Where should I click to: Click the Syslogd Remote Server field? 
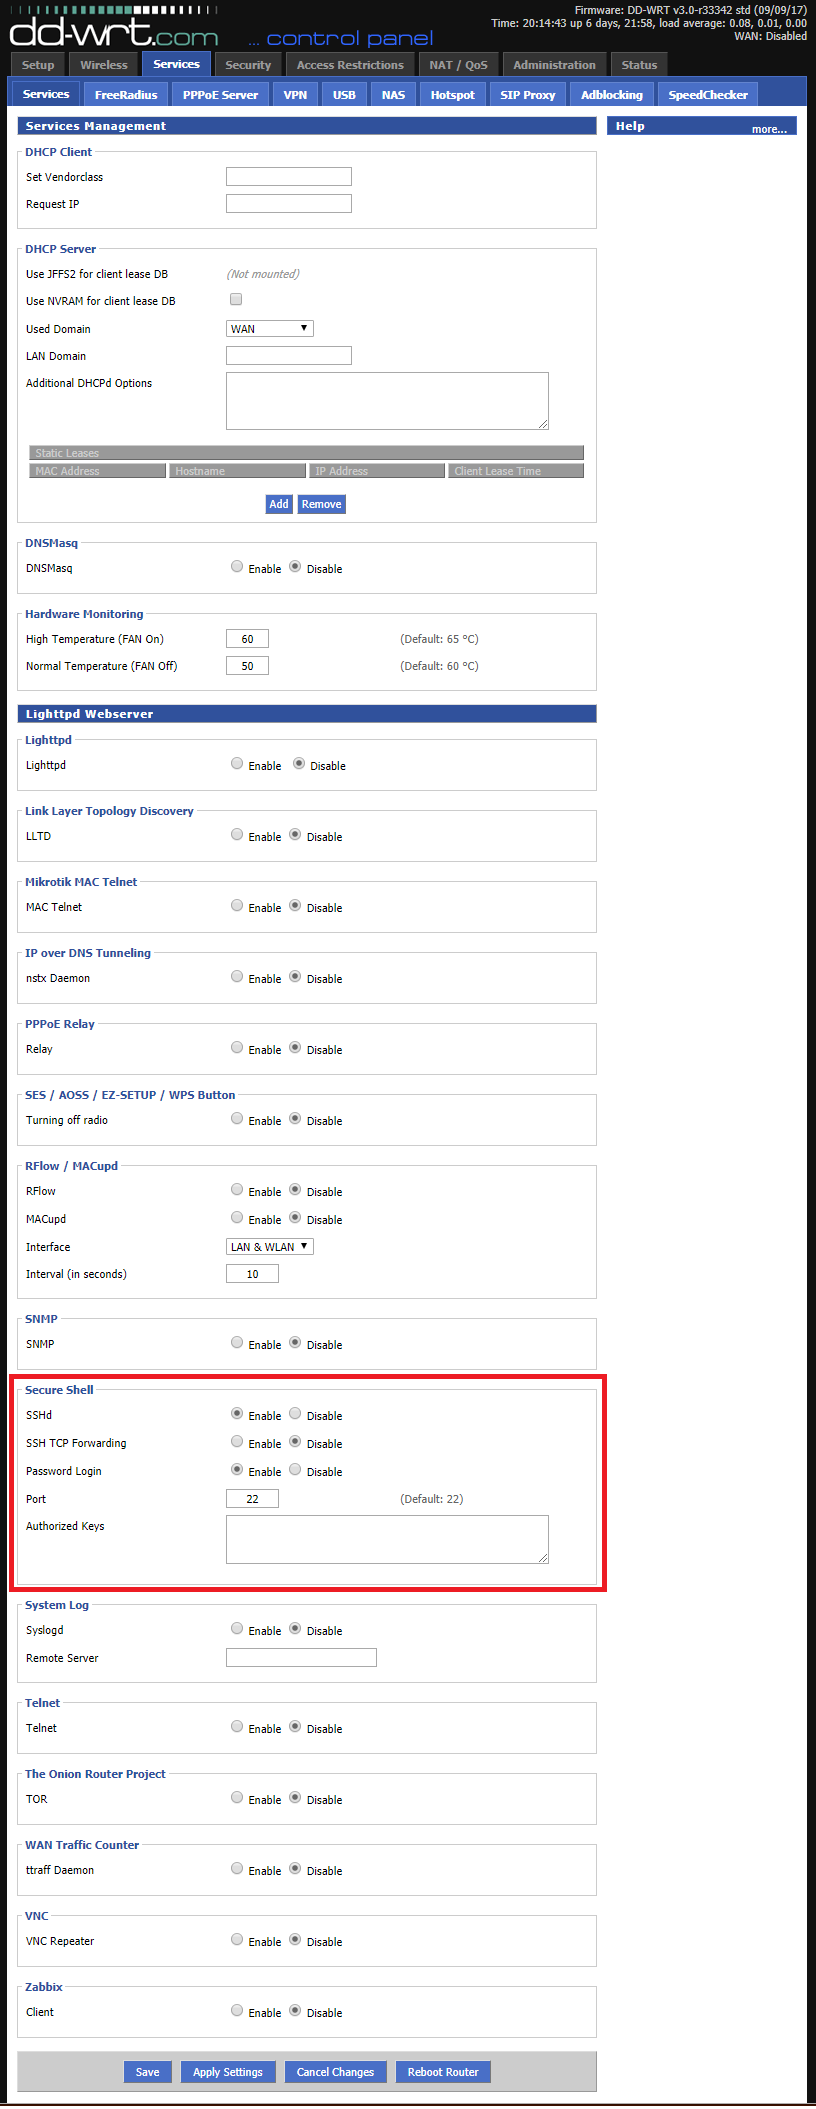click(301, 1657)
